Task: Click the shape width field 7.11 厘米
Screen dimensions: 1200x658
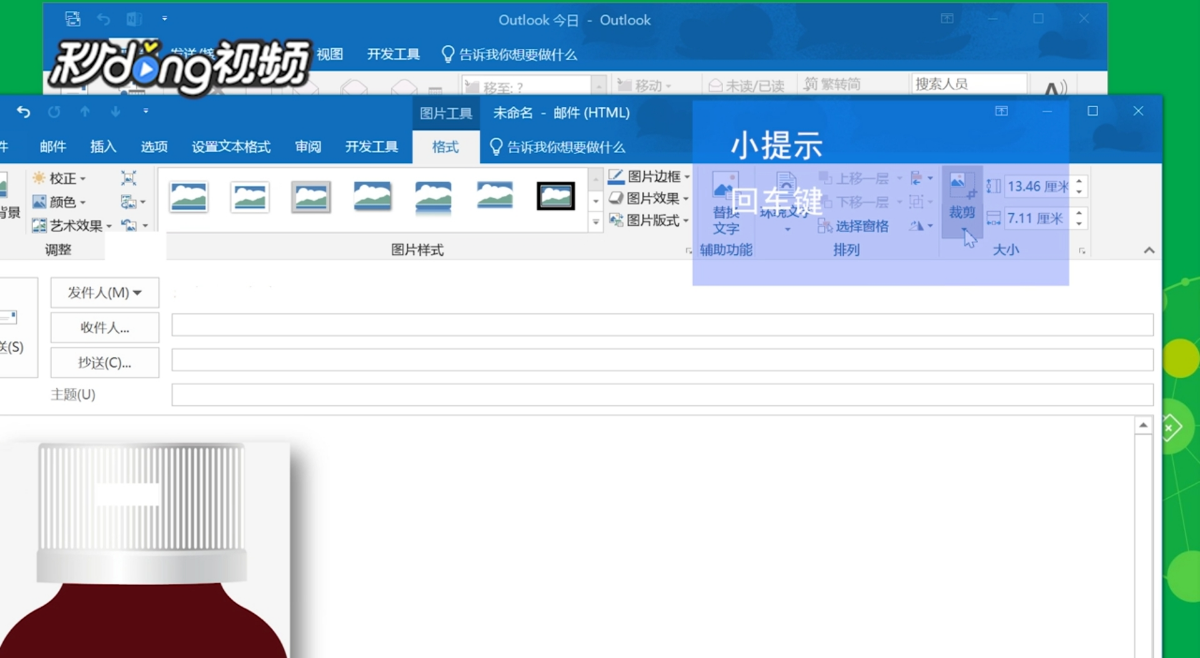Action: (1038, 218)
